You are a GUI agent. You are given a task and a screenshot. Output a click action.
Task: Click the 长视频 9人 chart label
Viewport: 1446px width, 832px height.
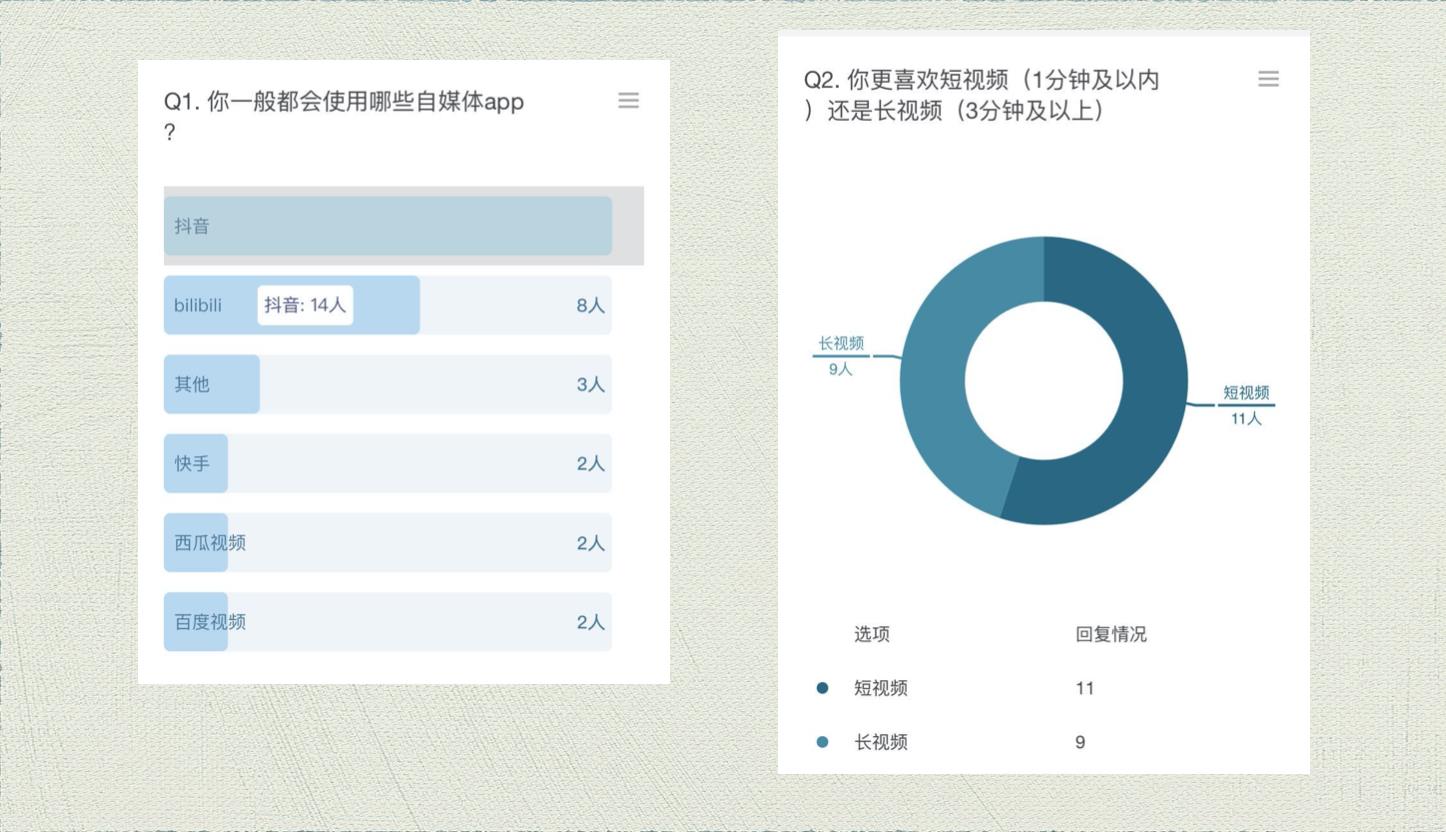point(841,356)
